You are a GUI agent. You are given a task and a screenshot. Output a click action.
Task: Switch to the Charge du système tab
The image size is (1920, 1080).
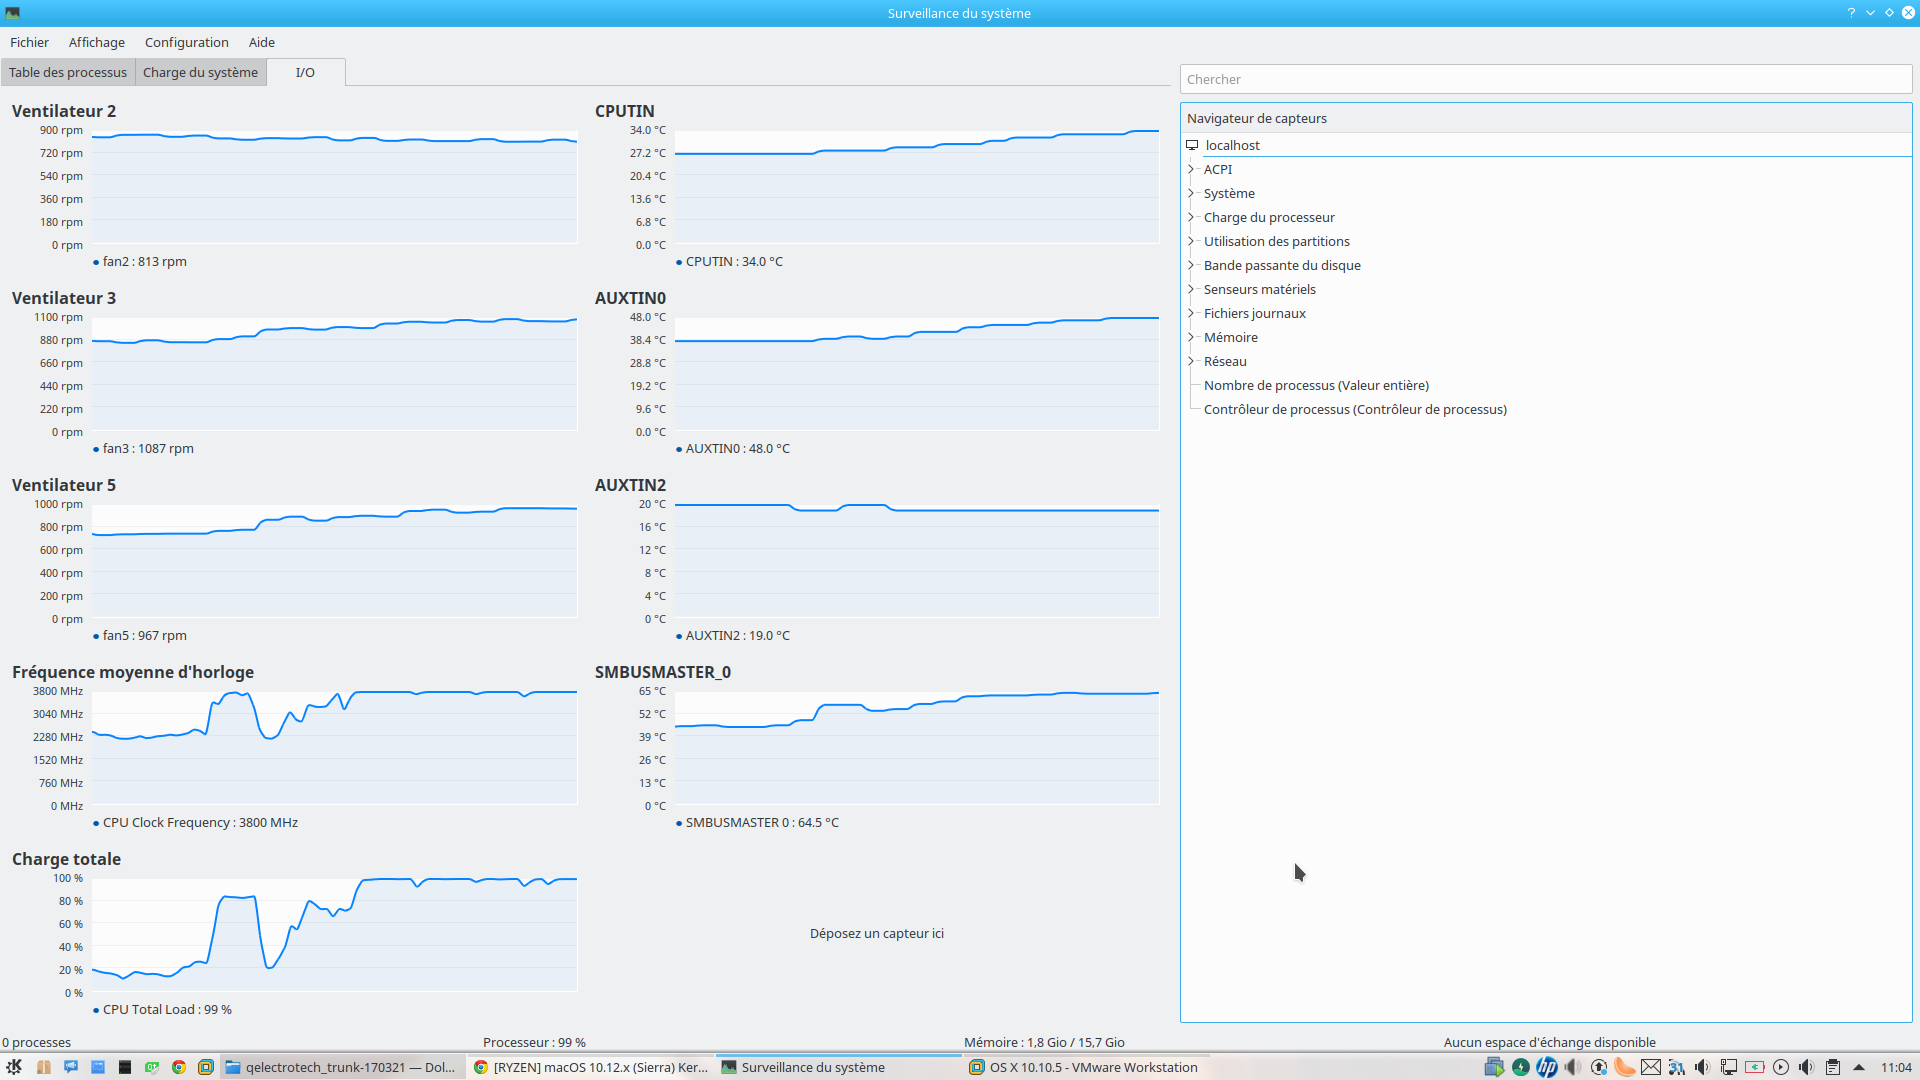pos(201,72)
